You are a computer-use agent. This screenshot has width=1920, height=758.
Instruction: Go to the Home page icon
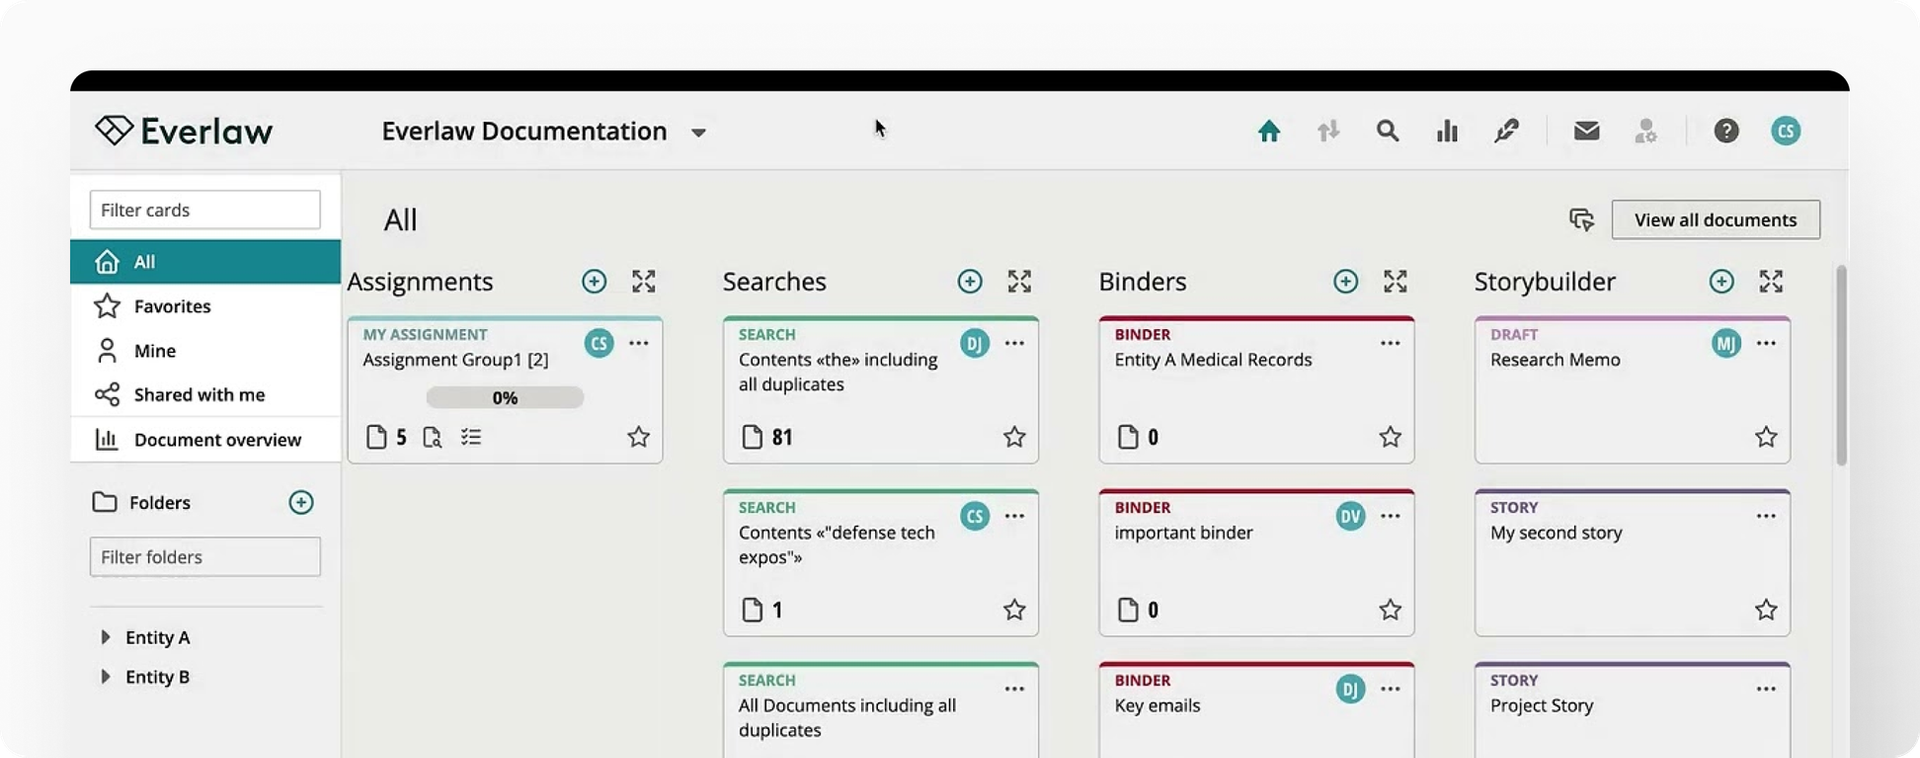pyautogui.click(x=1269, y=131)
